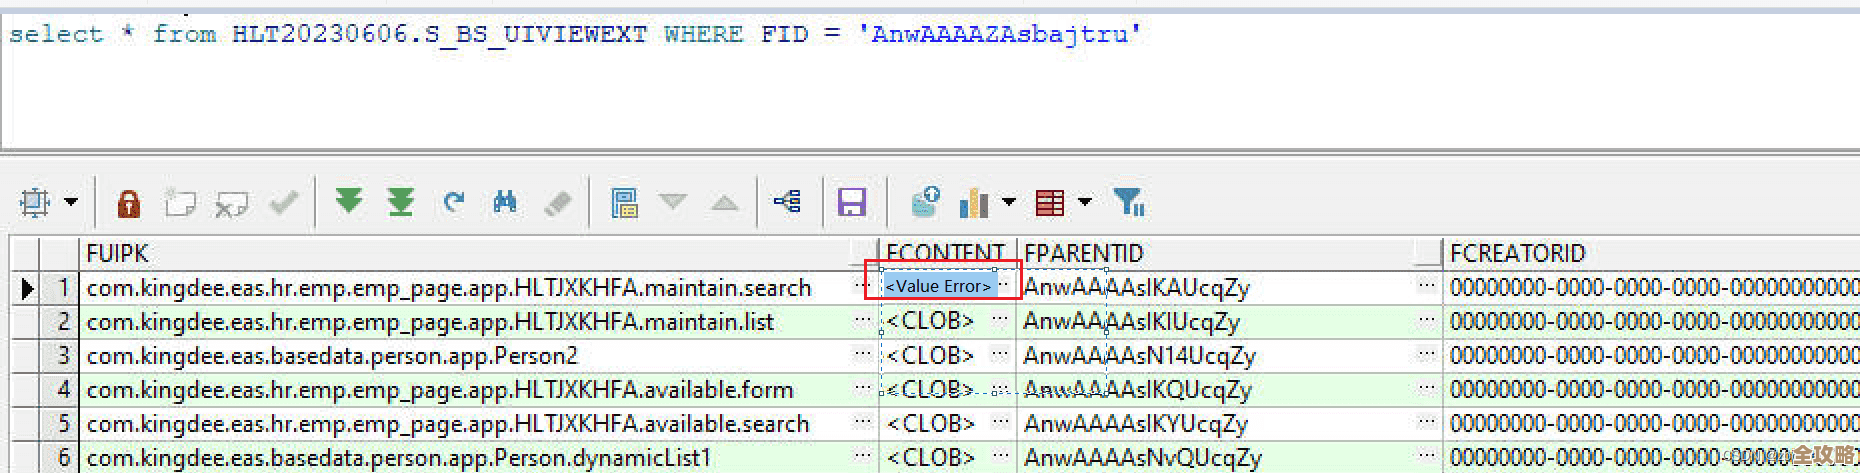This screenshot has height=473, width=1860.
Task: Select the Value Error cell in row 1
Action: (x=937, y=286)
